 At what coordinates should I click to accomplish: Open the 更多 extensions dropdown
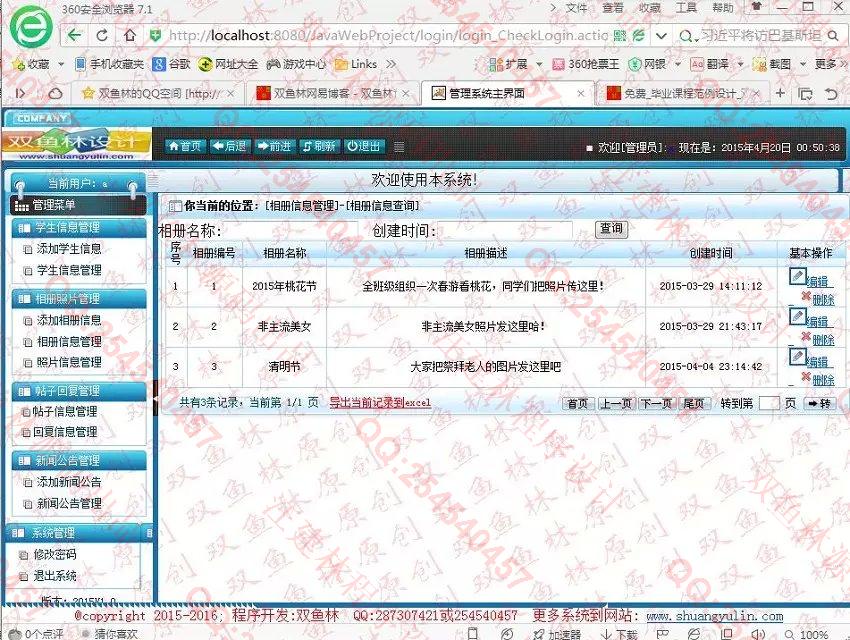[x=829, y=64]
